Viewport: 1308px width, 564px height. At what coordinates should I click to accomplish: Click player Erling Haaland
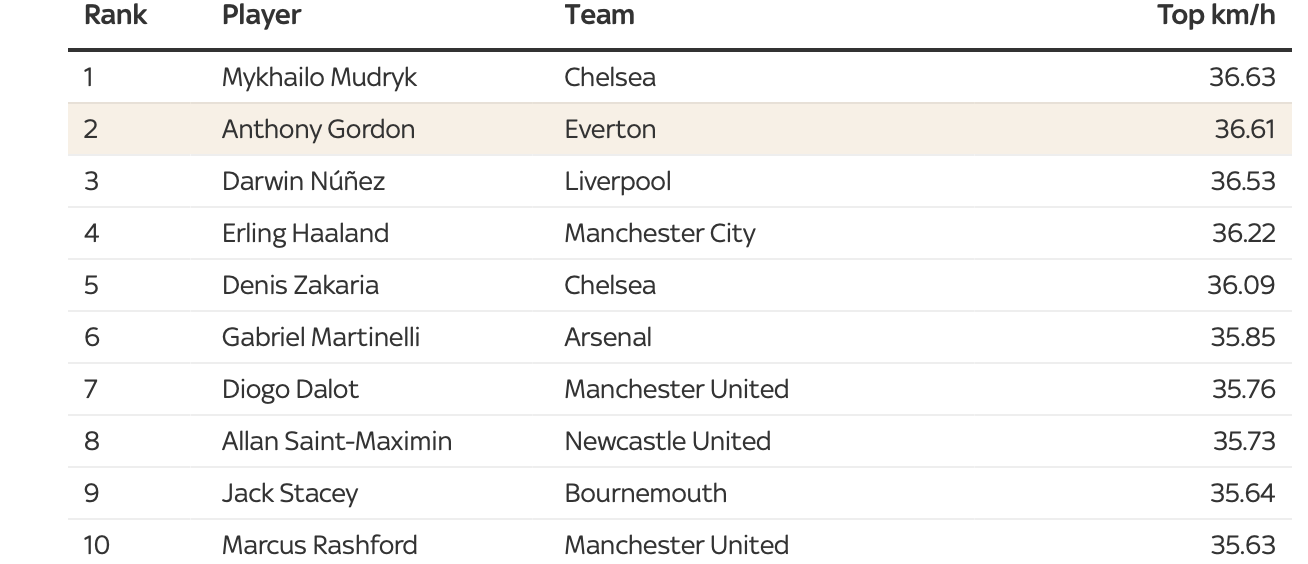[x=305, y=233]
